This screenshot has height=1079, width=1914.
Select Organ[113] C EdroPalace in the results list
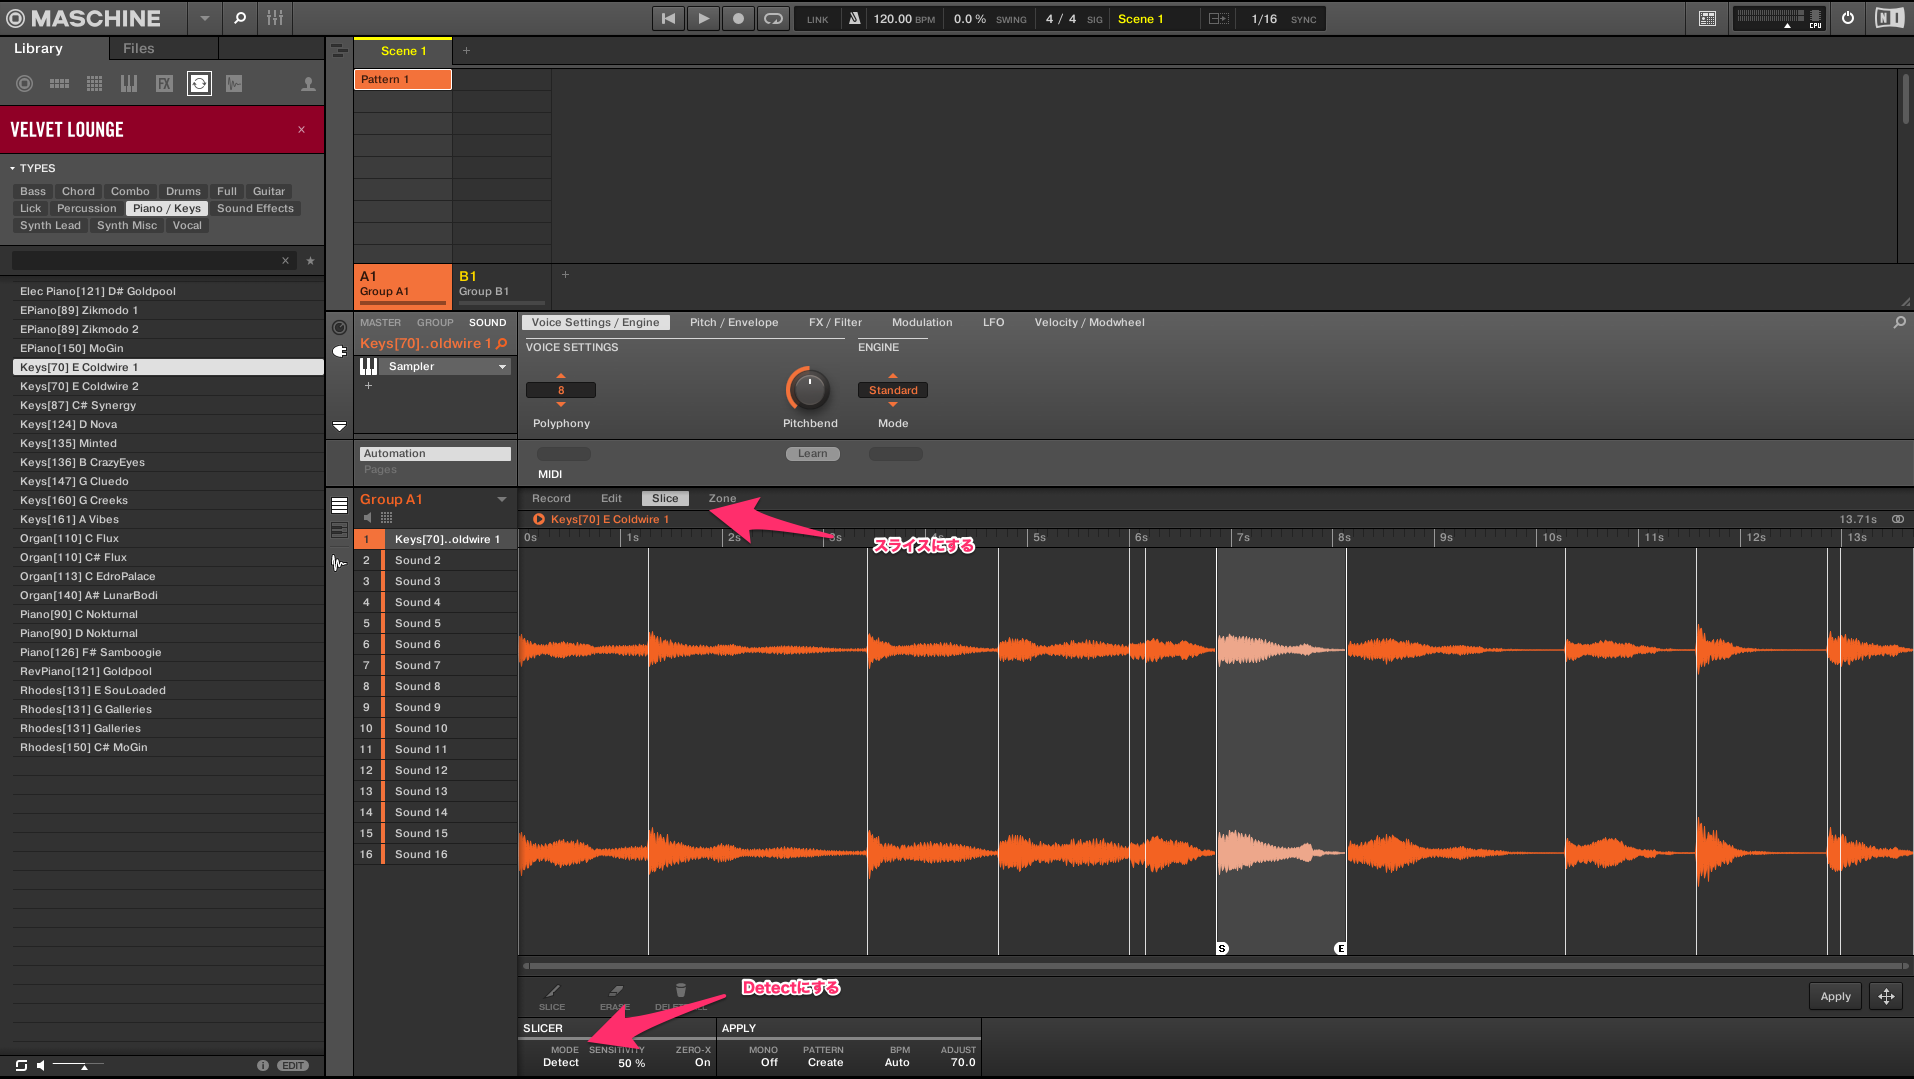(87, 576)
